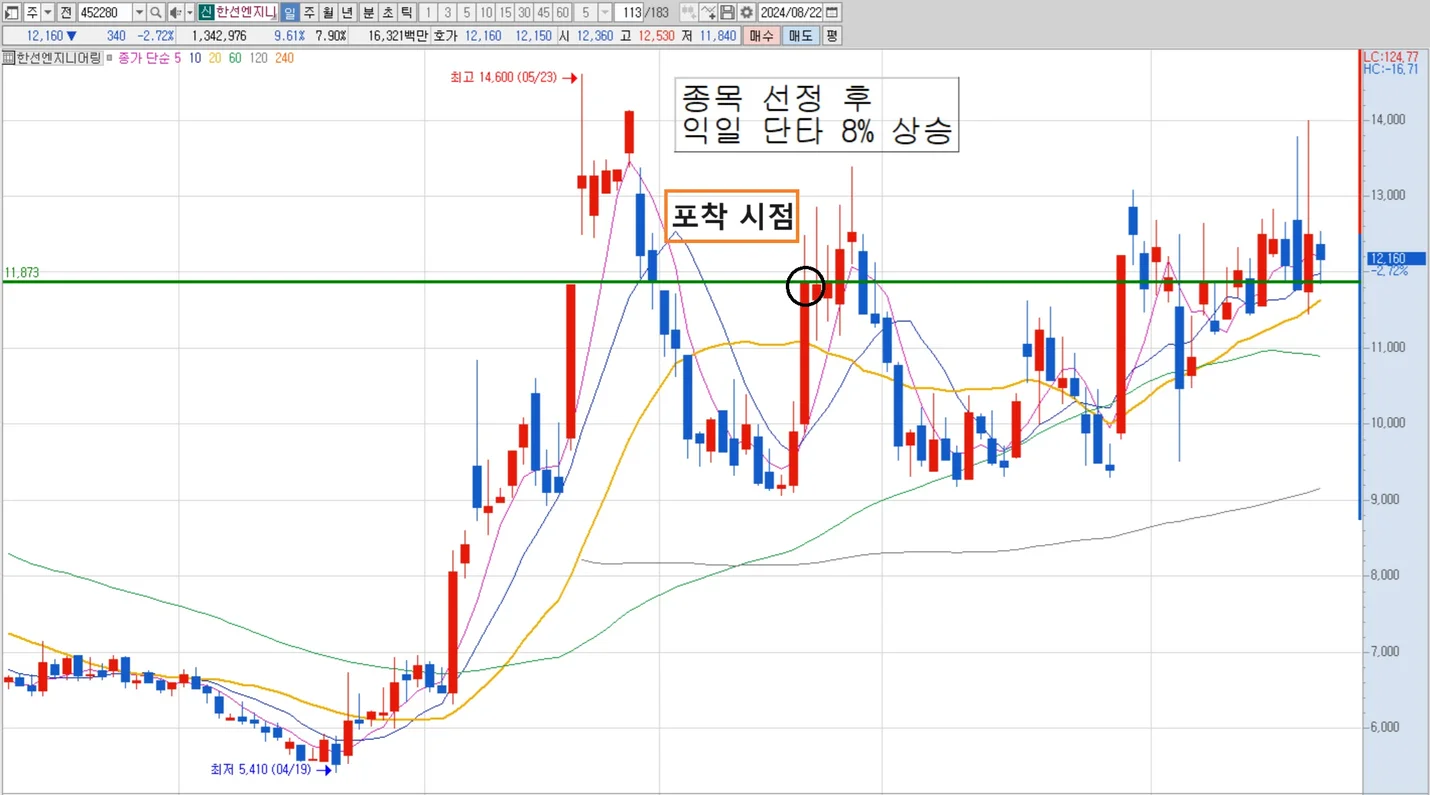Image resolution: width=1430 pixels, height=795 pixels.
Task: Click the 평 button next to 매도
Action: (832, 36)
